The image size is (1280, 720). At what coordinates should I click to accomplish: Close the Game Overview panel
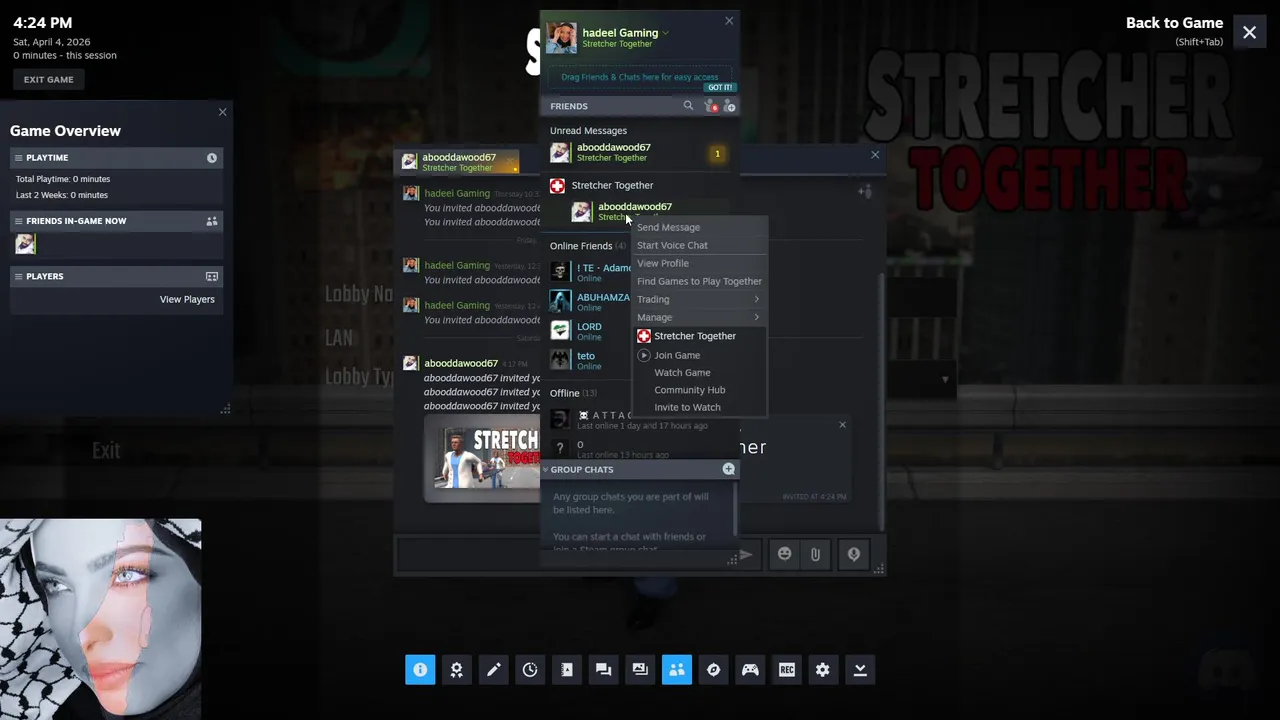223,112
